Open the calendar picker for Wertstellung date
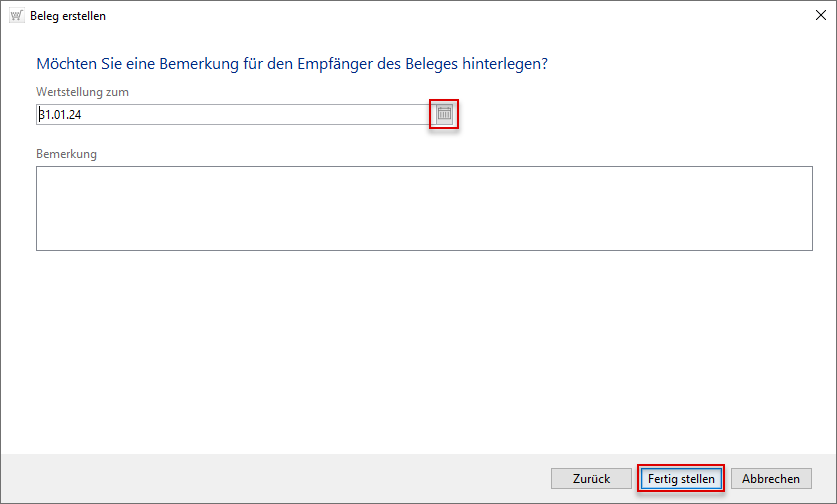Viewport: 837px width, 504px height. click(x=444, y=115)
